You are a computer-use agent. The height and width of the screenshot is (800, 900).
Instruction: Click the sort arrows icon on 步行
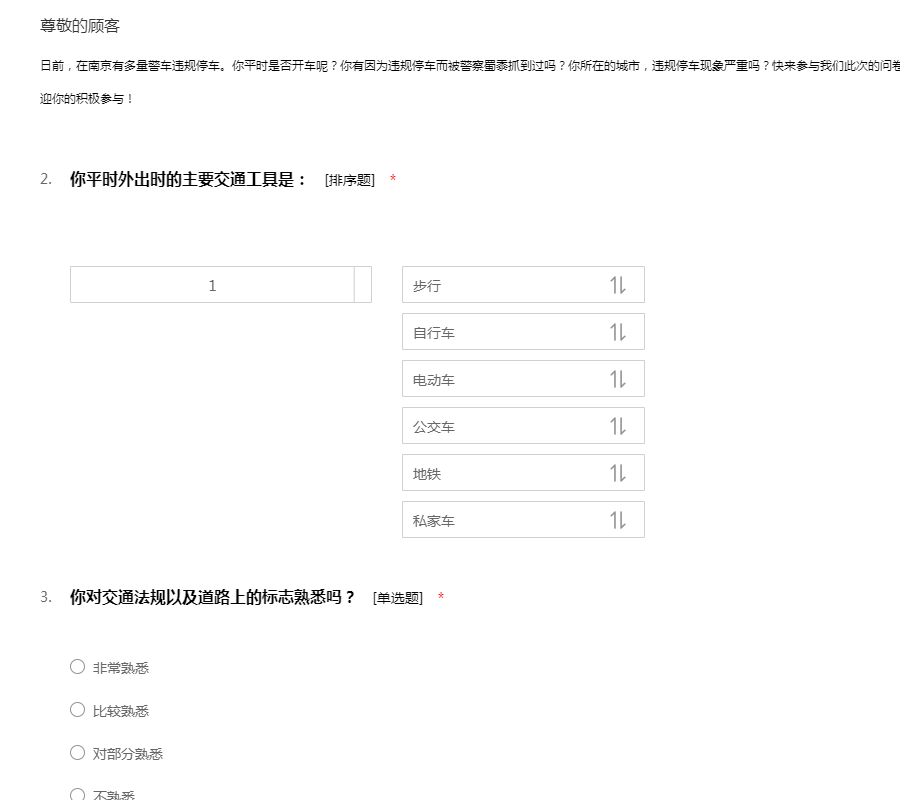click(x=617, y=285)
